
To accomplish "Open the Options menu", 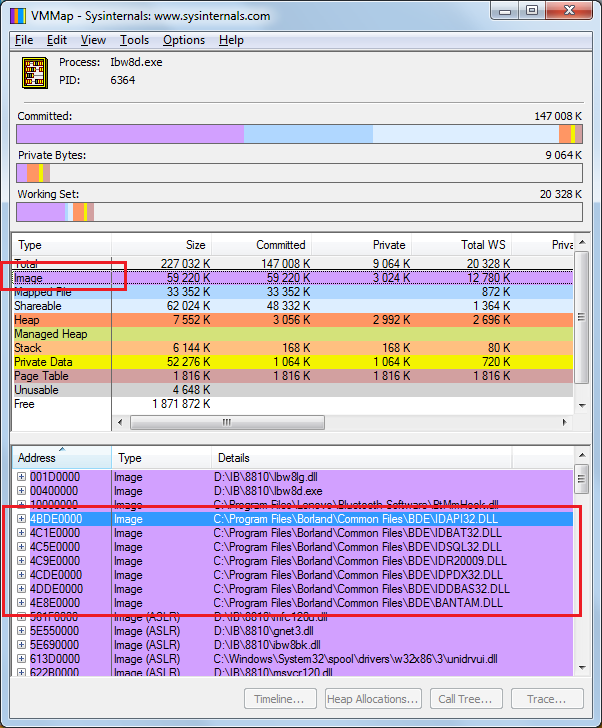I will (x=184, y=40).
